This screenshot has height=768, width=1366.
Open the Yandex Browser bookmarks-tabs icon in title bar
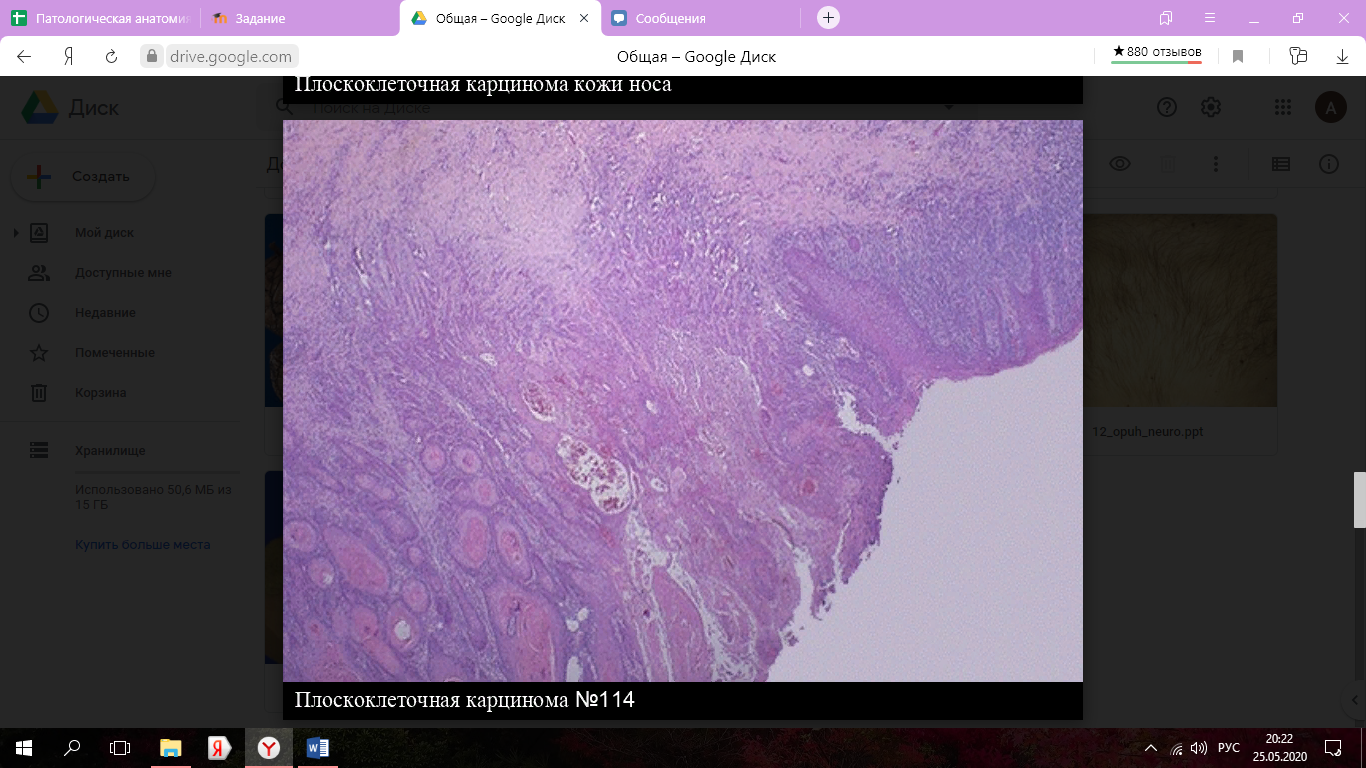tap(1166, 18)
